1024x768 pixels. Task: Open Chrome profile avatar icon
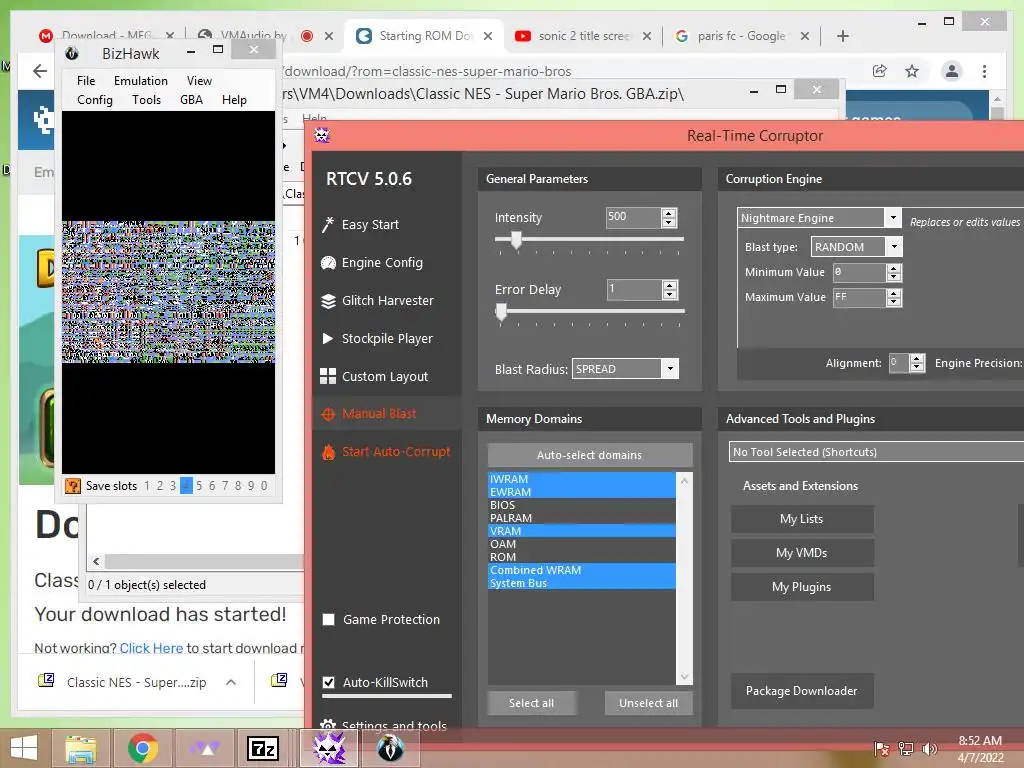(952, 71)
